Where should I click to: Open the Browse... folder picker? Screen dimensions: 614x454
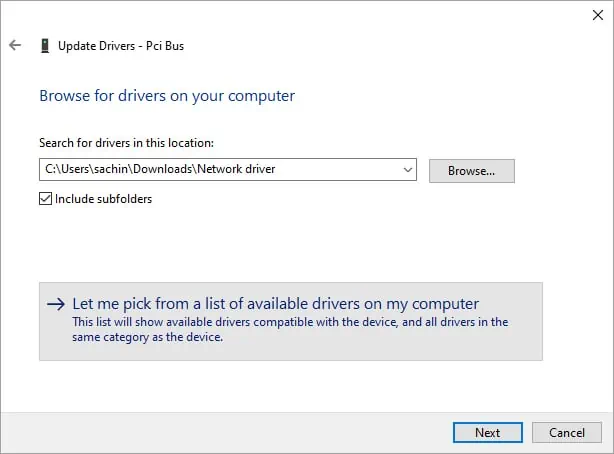point(471,171)
